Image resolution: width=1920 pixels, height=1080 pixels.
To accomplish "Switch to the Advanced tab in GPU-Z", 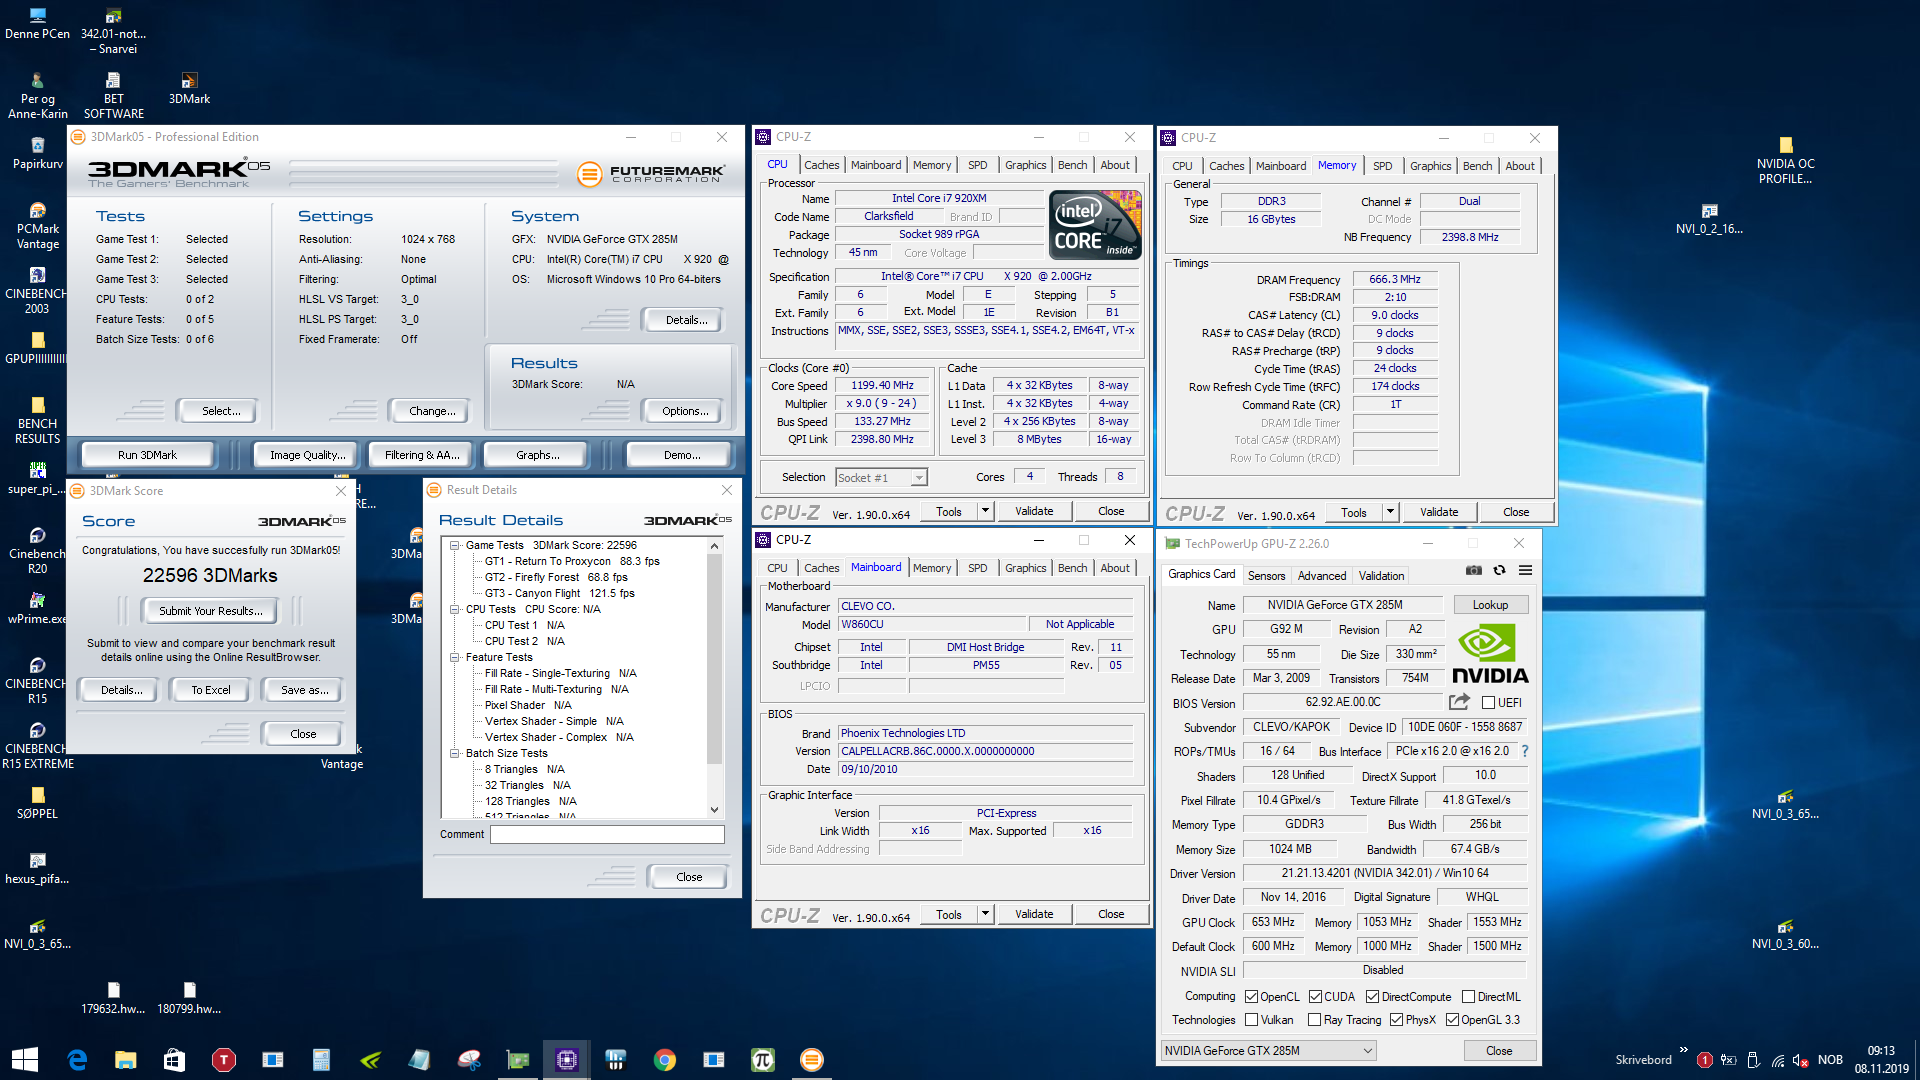I will pos(1321,576).
